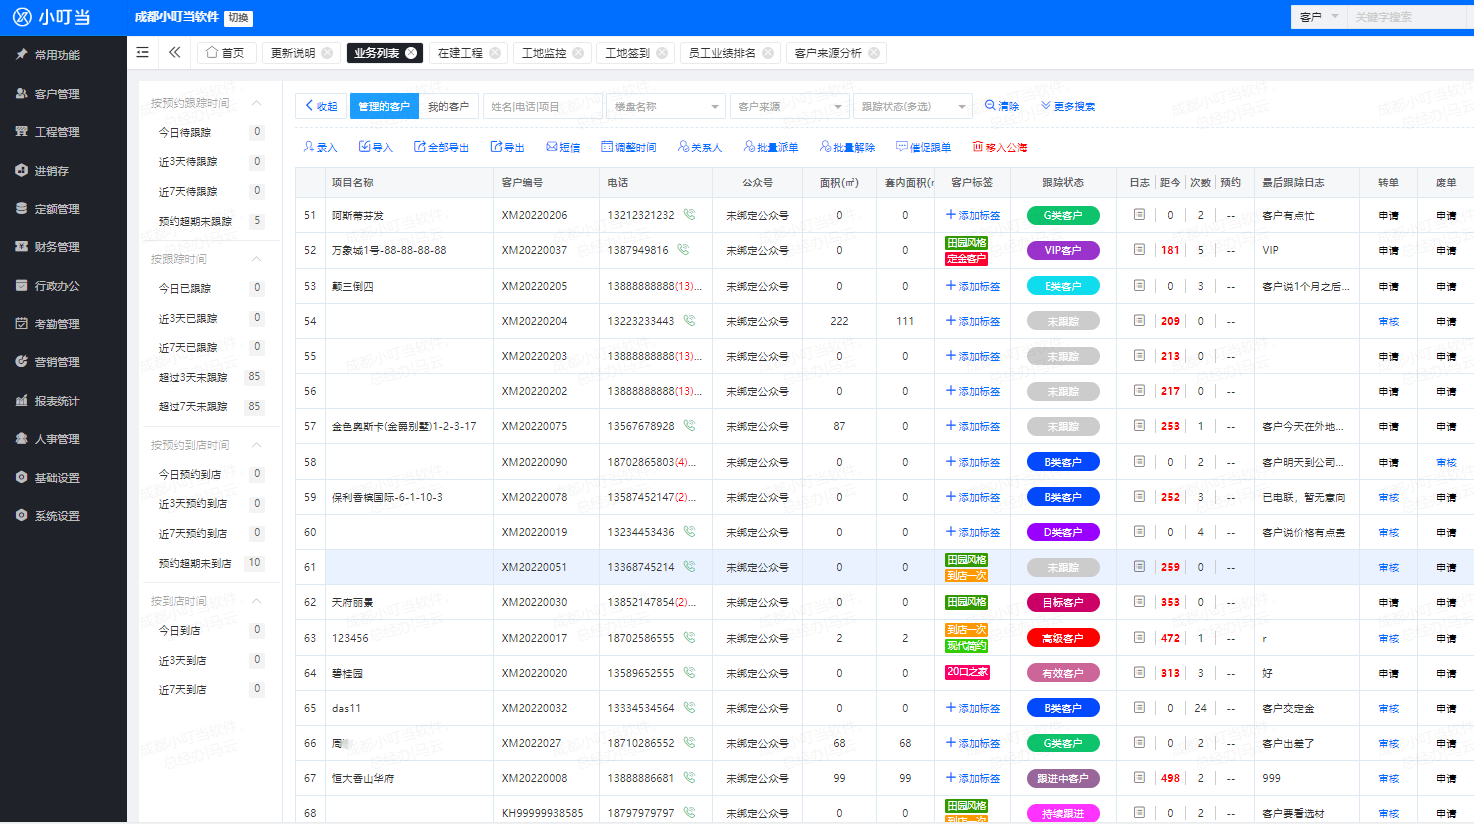
Task: Open 客户管理 in the sidebar
Action: coord(57,94)
